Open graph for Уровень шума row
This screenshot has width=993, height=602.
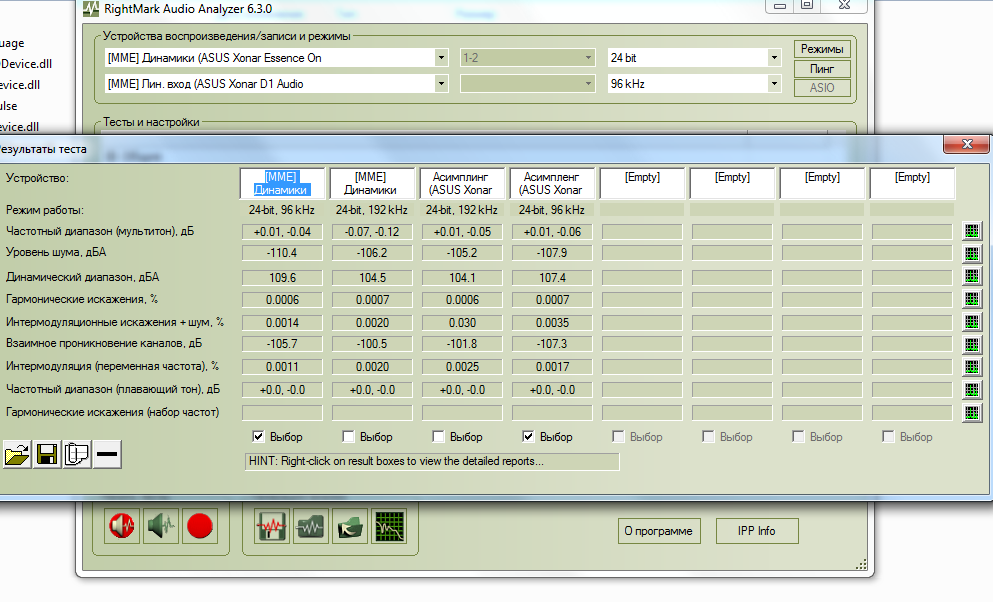click(x=971, y=254)
